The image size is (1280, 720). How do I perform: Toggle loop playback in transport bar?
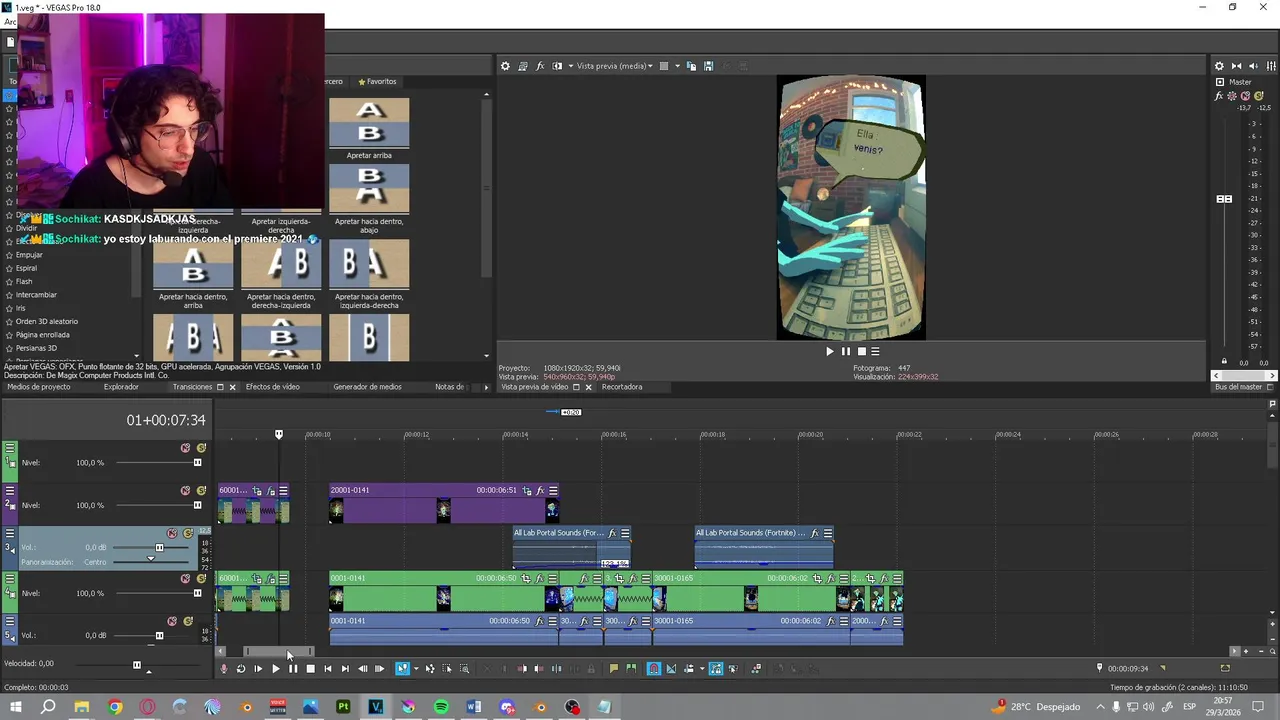tap(241, 669)
